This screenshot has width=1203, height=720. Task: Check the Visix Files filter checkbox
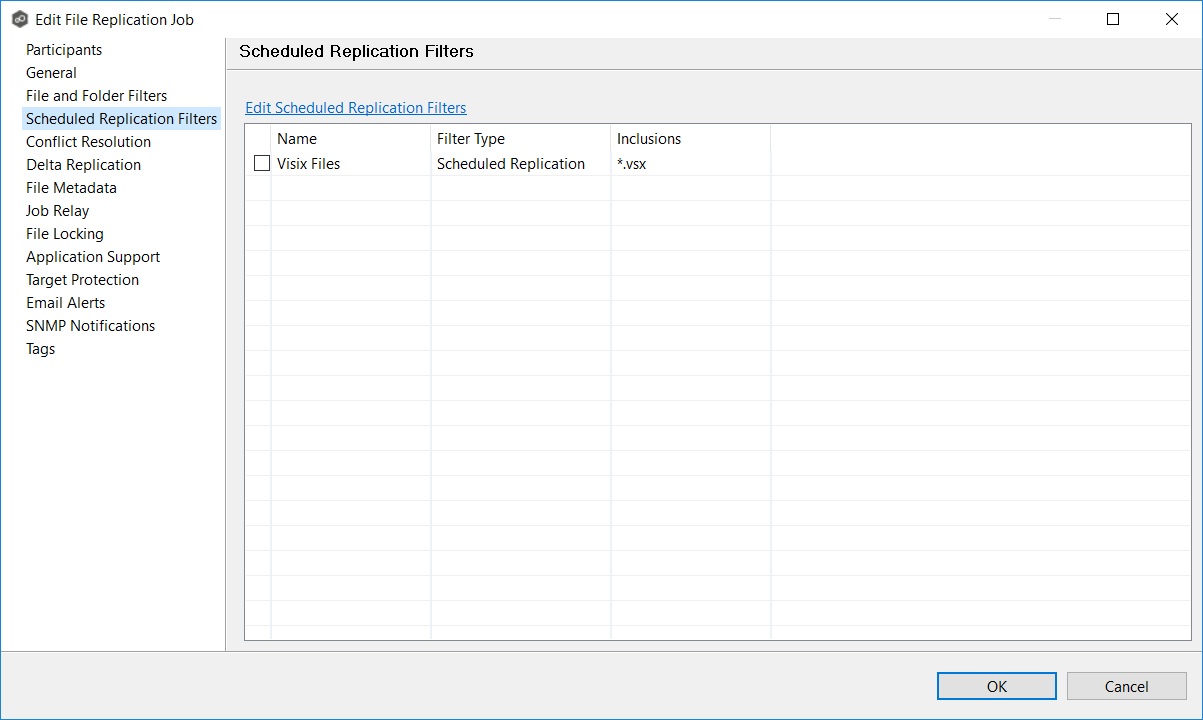261,162
